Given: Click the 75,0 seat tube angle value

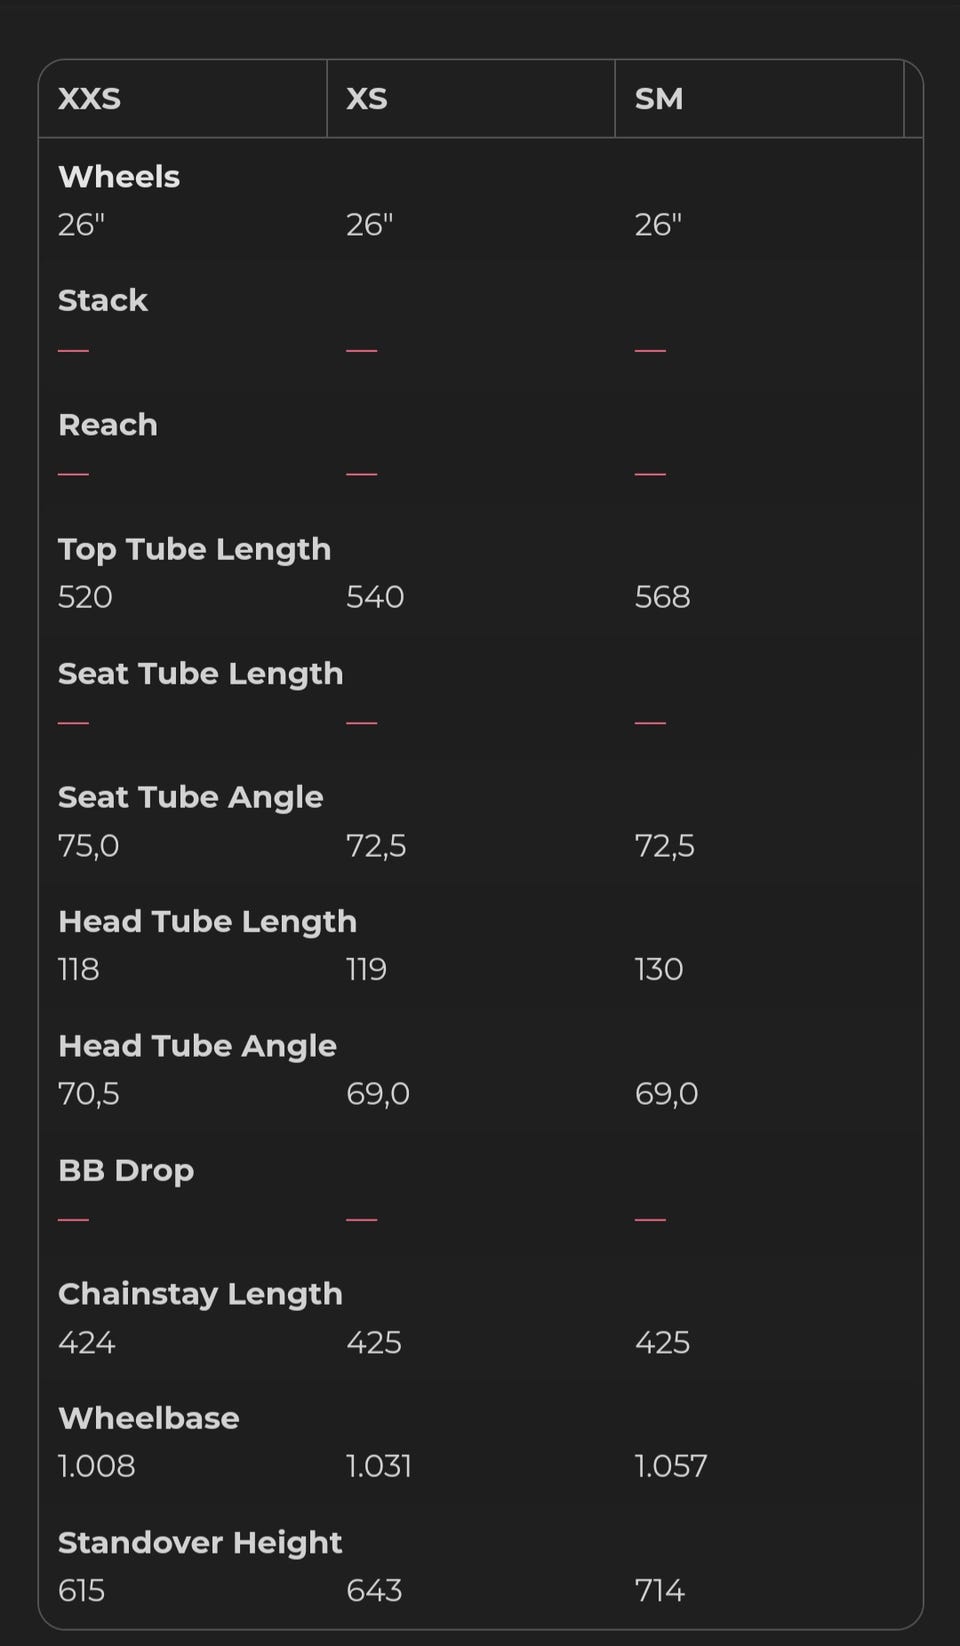Looking at the screenshot, I should click(88, 846).
